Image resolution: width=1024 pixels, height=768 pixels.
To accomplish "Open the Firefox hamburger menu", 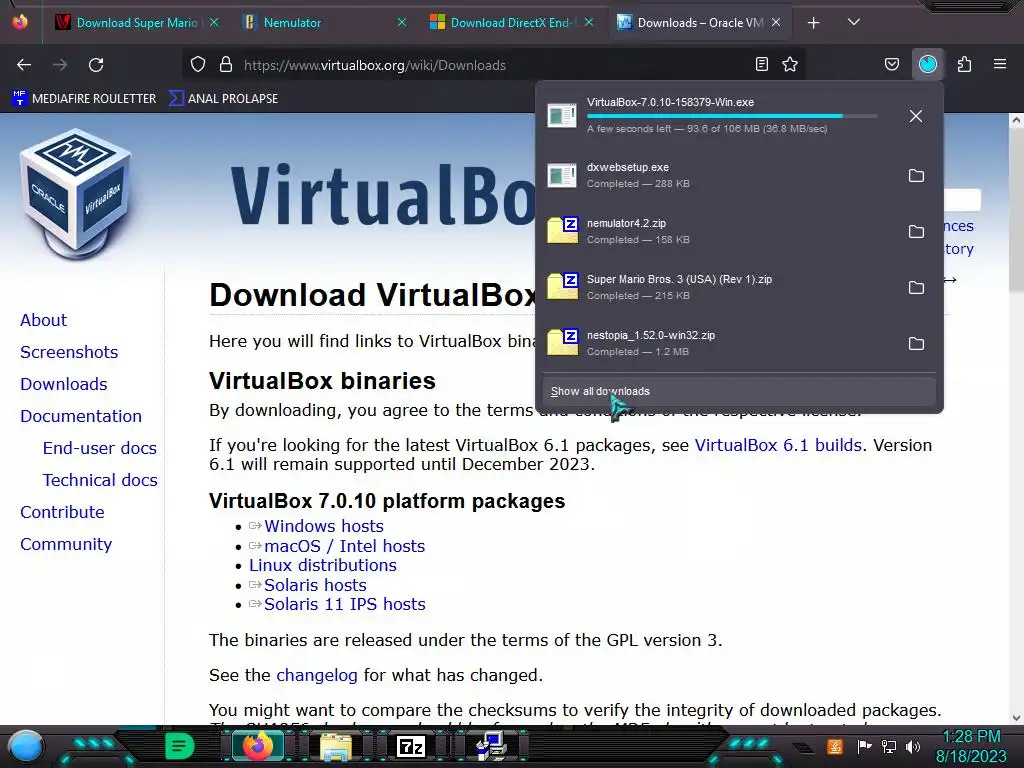I will coord(1000,64).
